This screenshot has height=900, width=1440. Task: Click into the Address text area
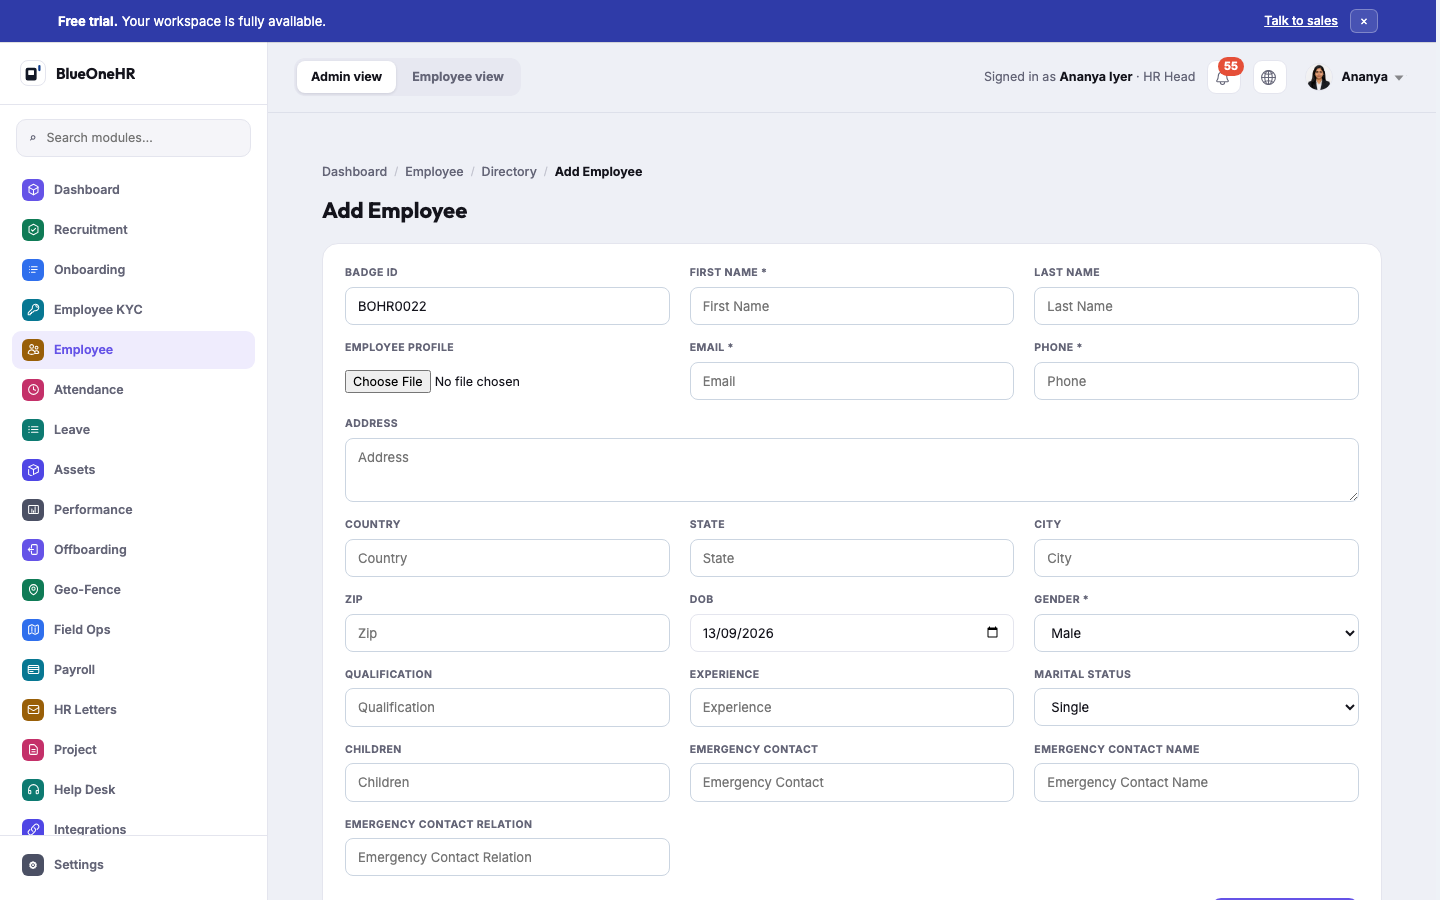(852, 470)
